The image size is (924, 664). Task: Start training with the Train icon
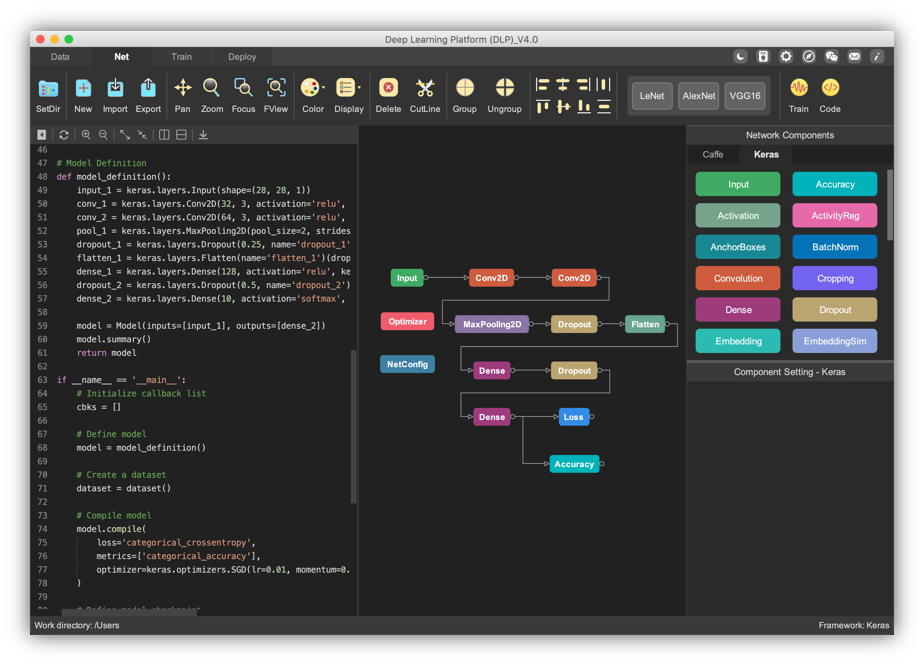798,89
